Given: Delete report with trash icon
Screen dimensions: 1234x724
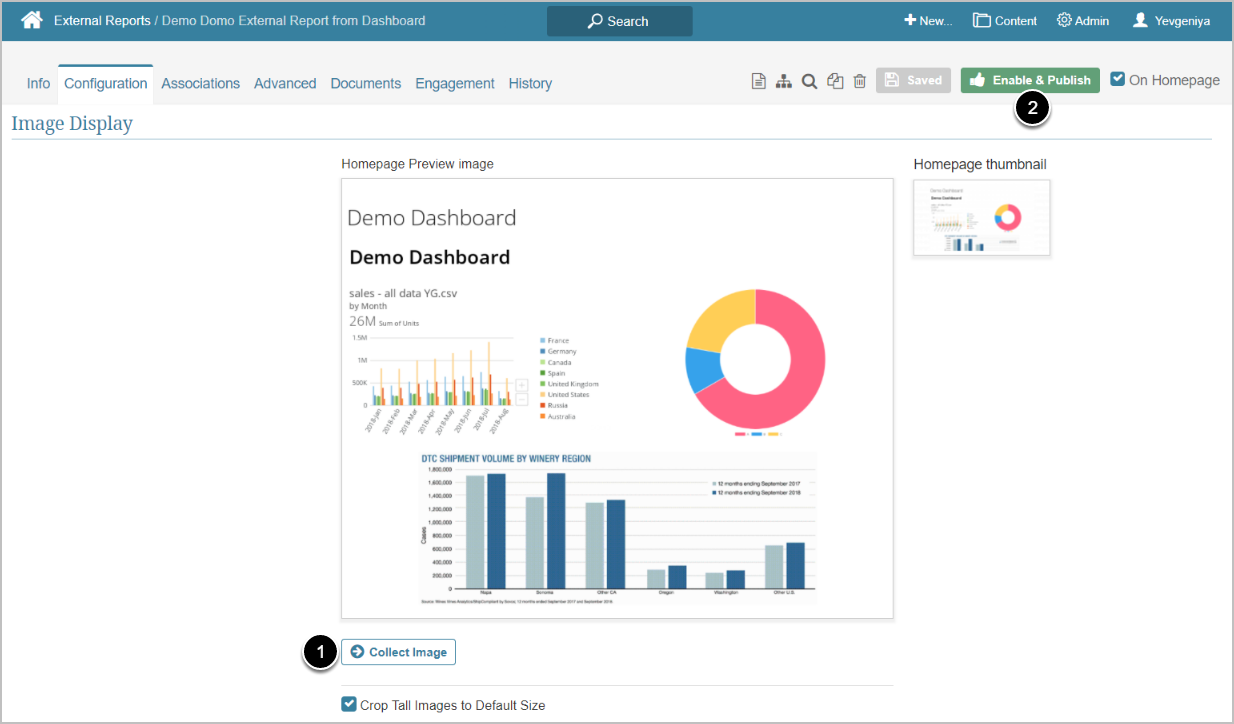Looking at the screenshot, I should [x=860, y=81].
